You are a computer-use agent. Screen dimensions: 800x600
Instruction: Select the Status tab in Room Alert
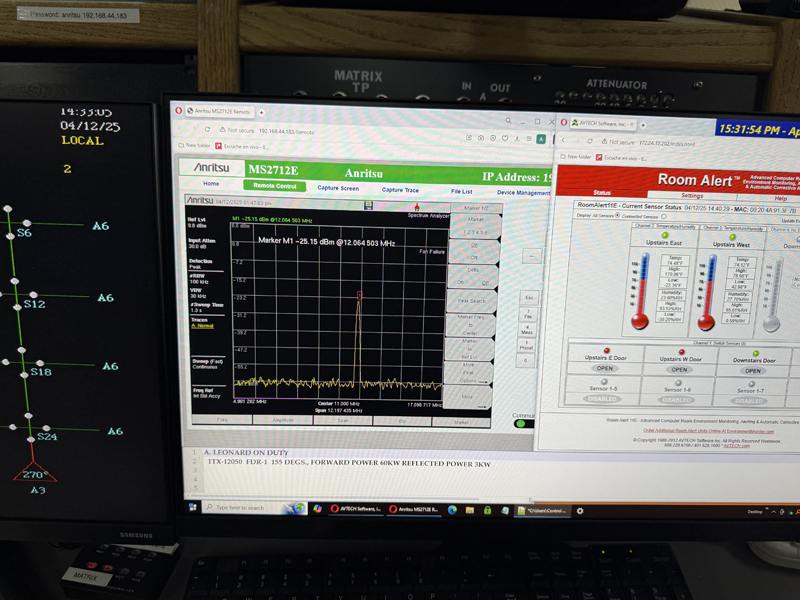click(602, 192)
